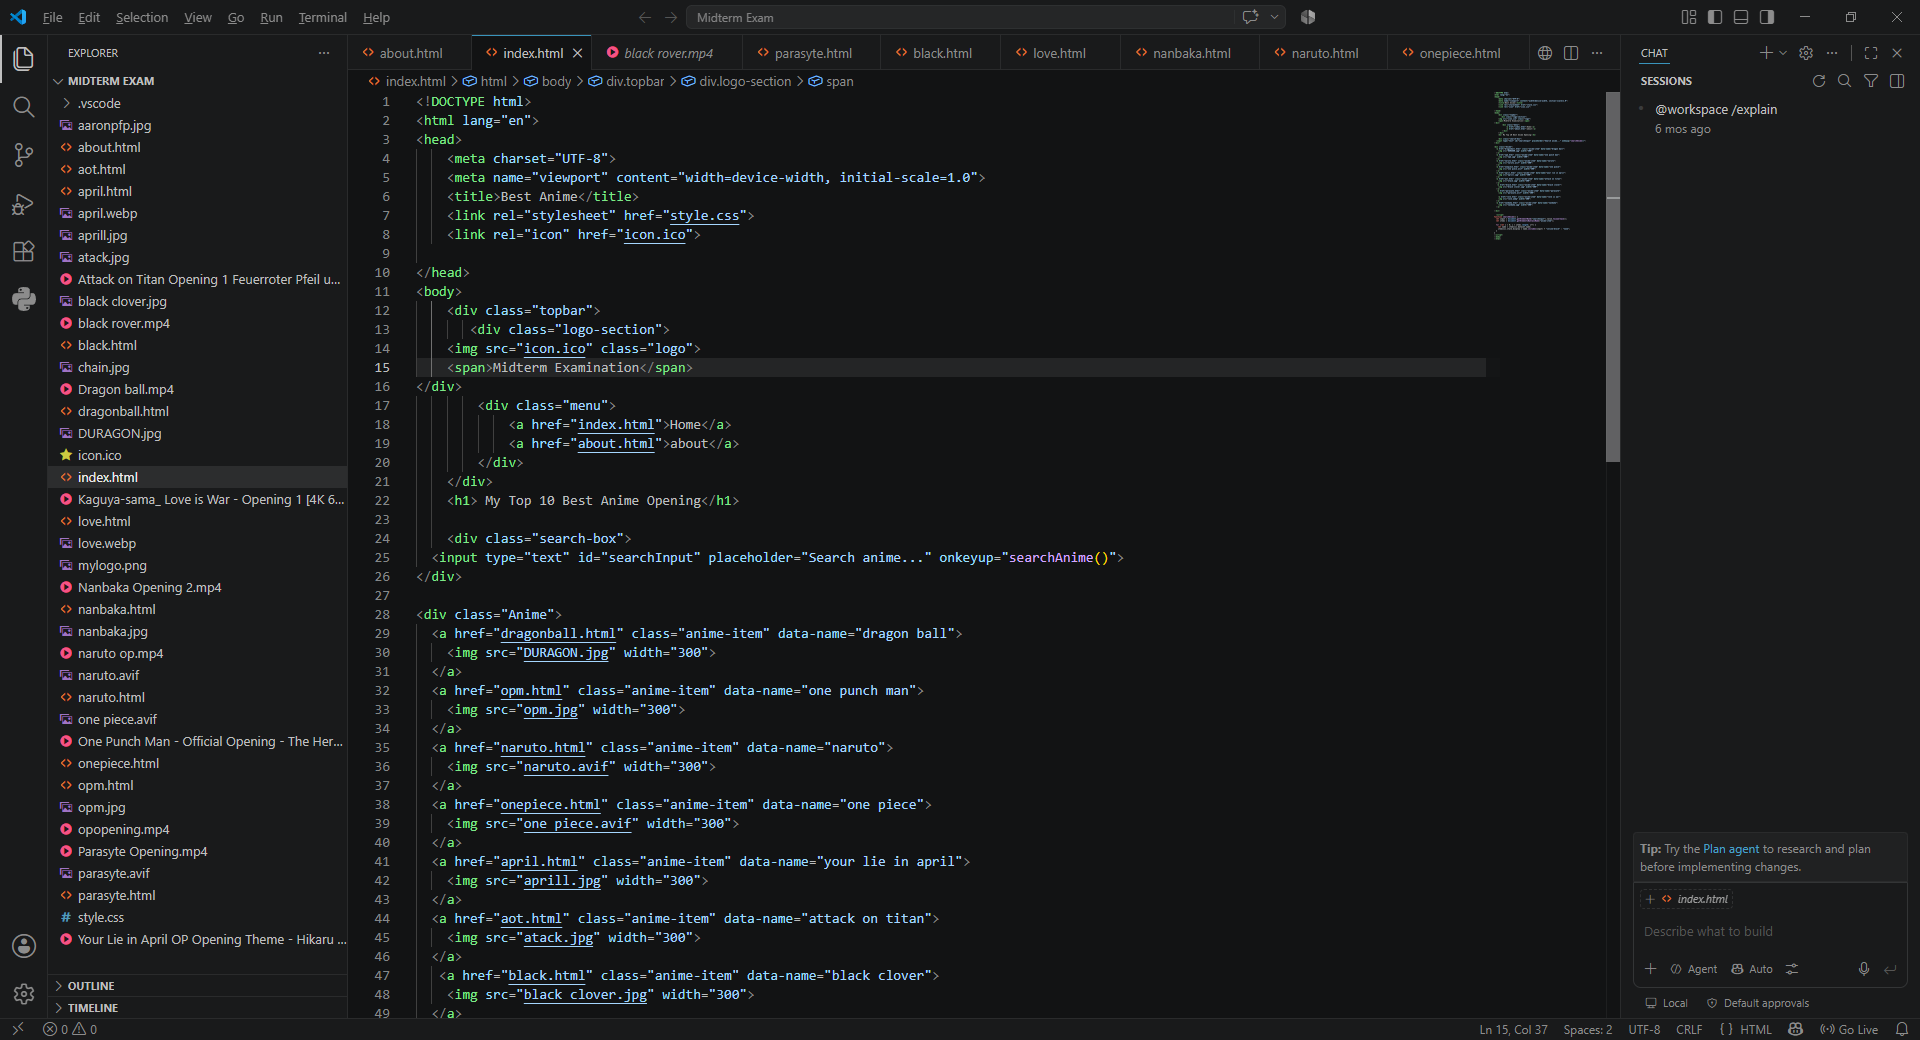Viewport: 1920px width, 1040px height.
Task: Open the Accounts icon in activity bar
Action: pos(24,946)
